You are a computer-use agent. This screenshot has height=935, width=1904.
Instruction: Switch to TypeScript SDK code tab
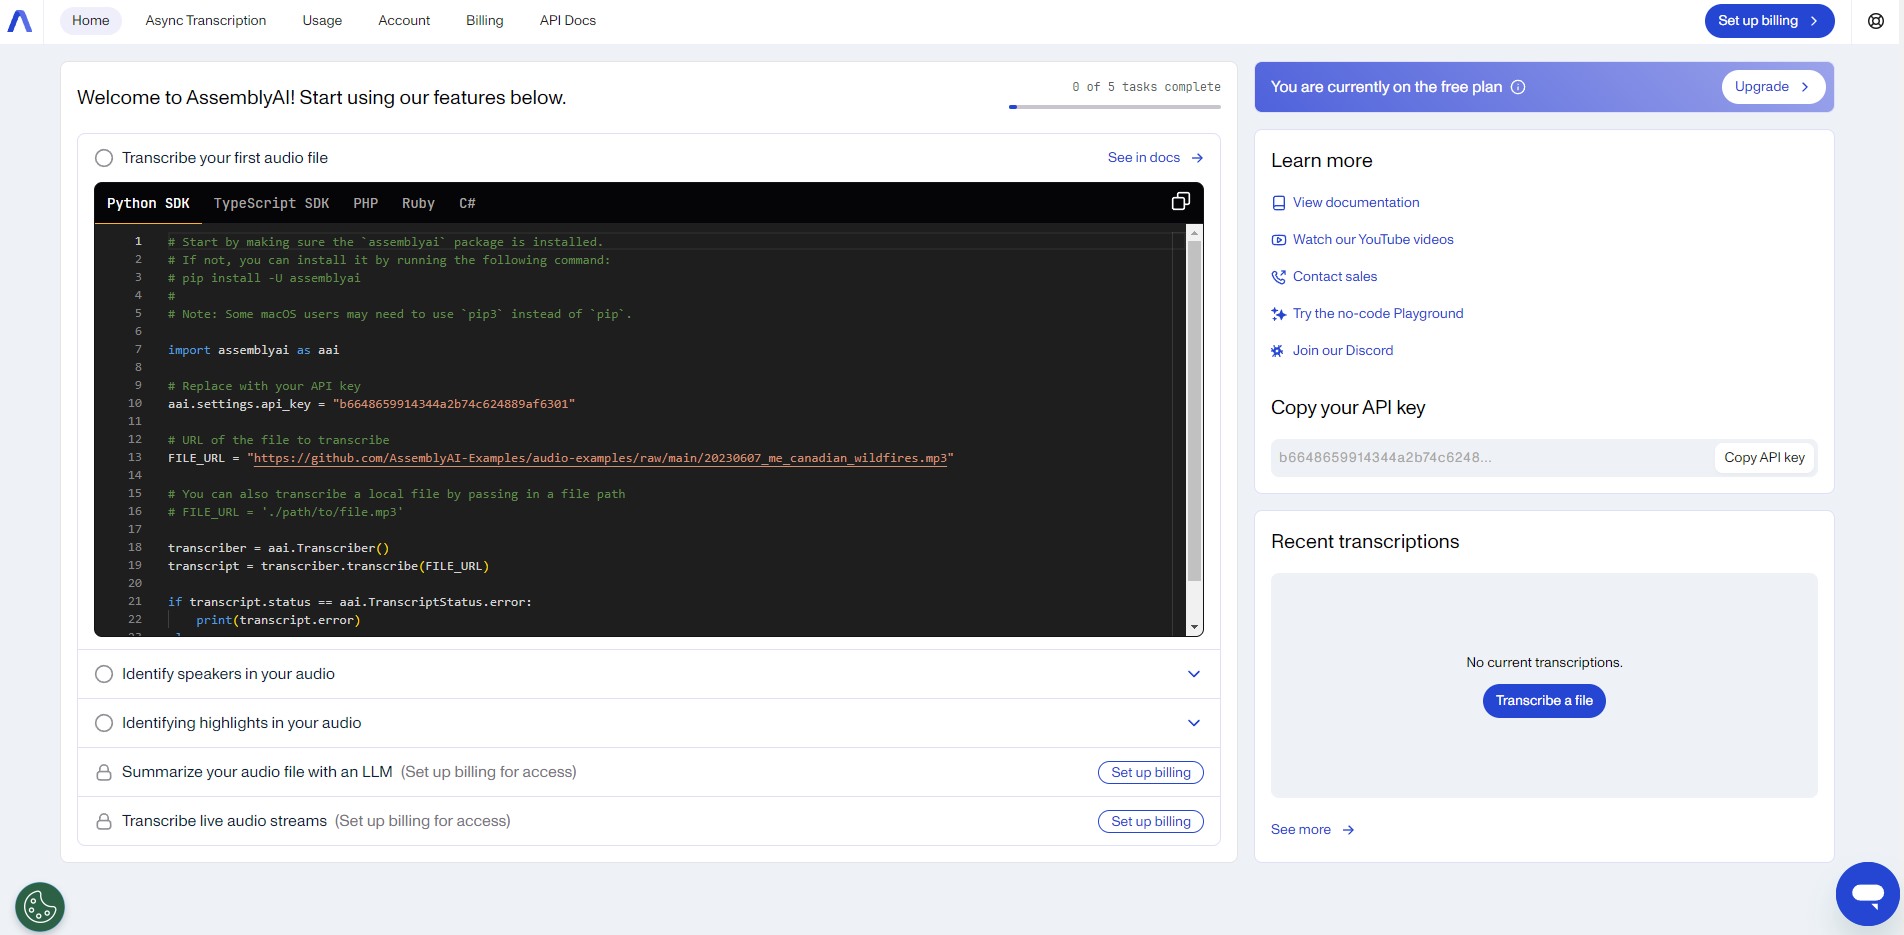[x=271, y=203]
